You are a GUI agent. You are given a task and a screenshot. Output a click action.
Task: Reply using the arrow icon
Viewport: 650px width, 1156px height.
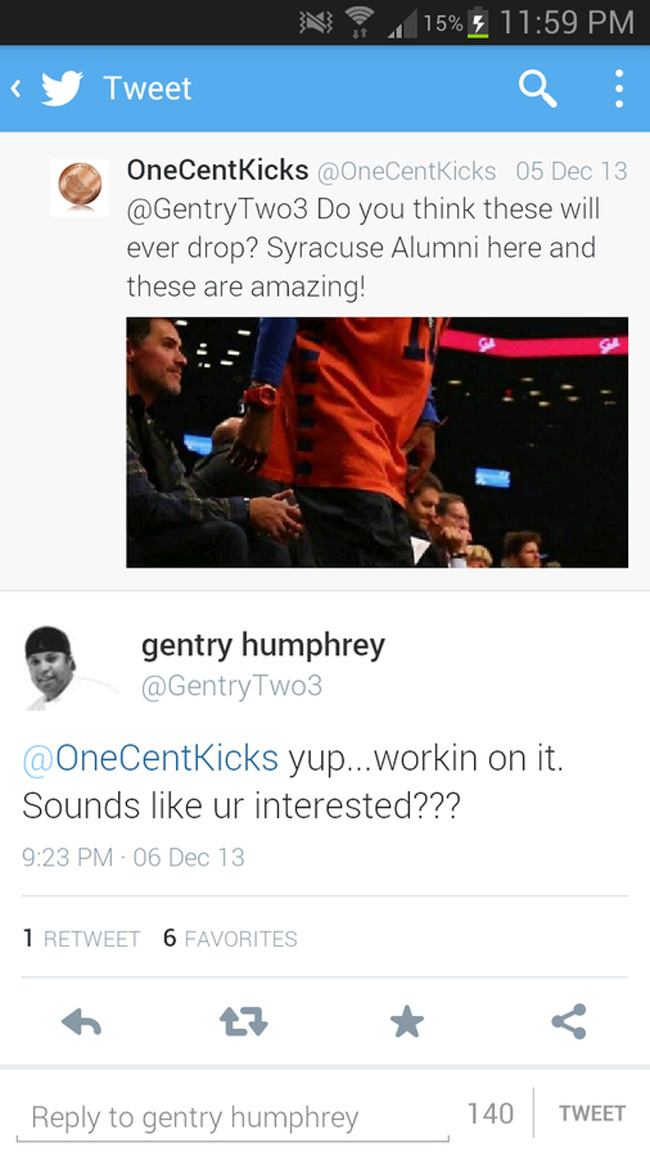81,1022
